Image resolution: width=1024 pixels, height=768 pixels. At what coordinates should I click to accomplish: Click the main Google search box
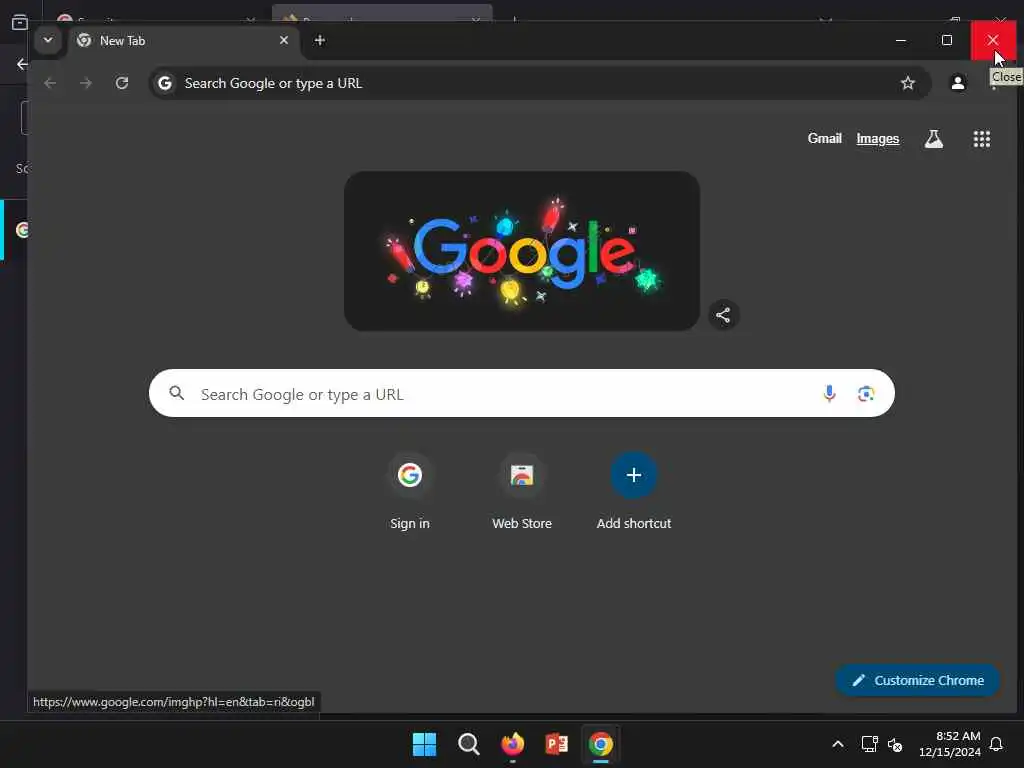click(x=522, y=394)
